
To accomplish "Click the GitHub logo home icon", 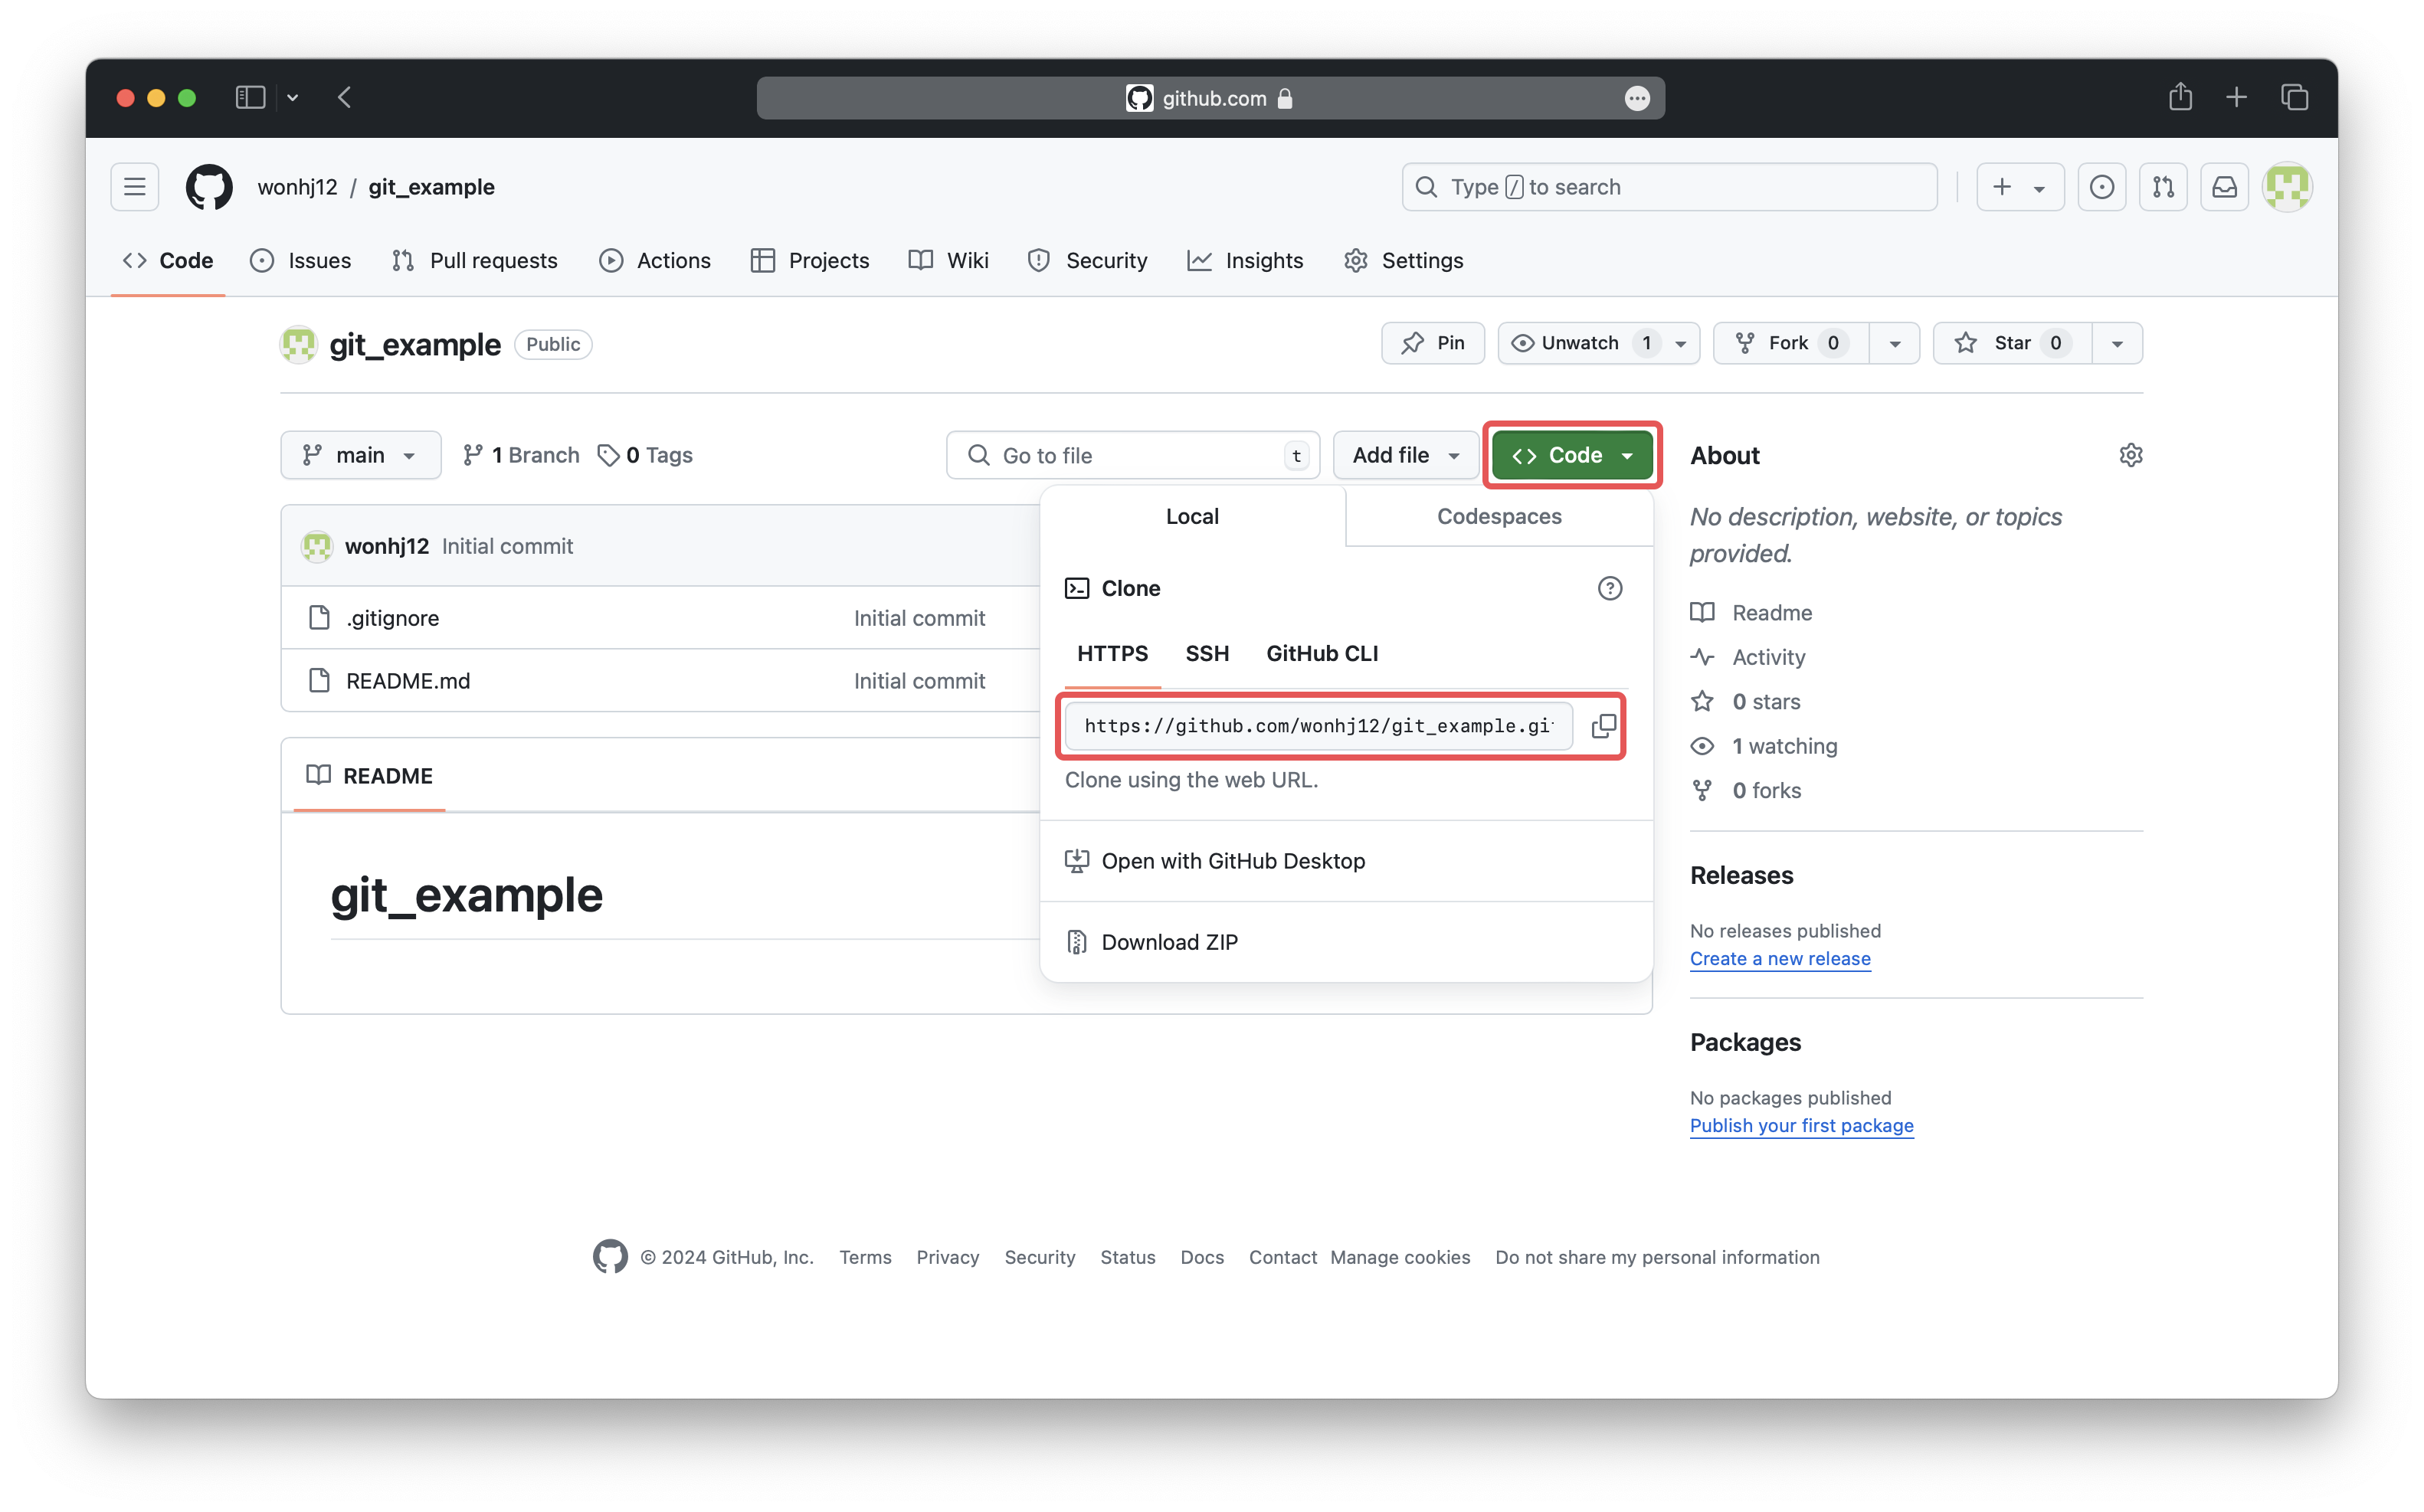I will coord(209,187).
